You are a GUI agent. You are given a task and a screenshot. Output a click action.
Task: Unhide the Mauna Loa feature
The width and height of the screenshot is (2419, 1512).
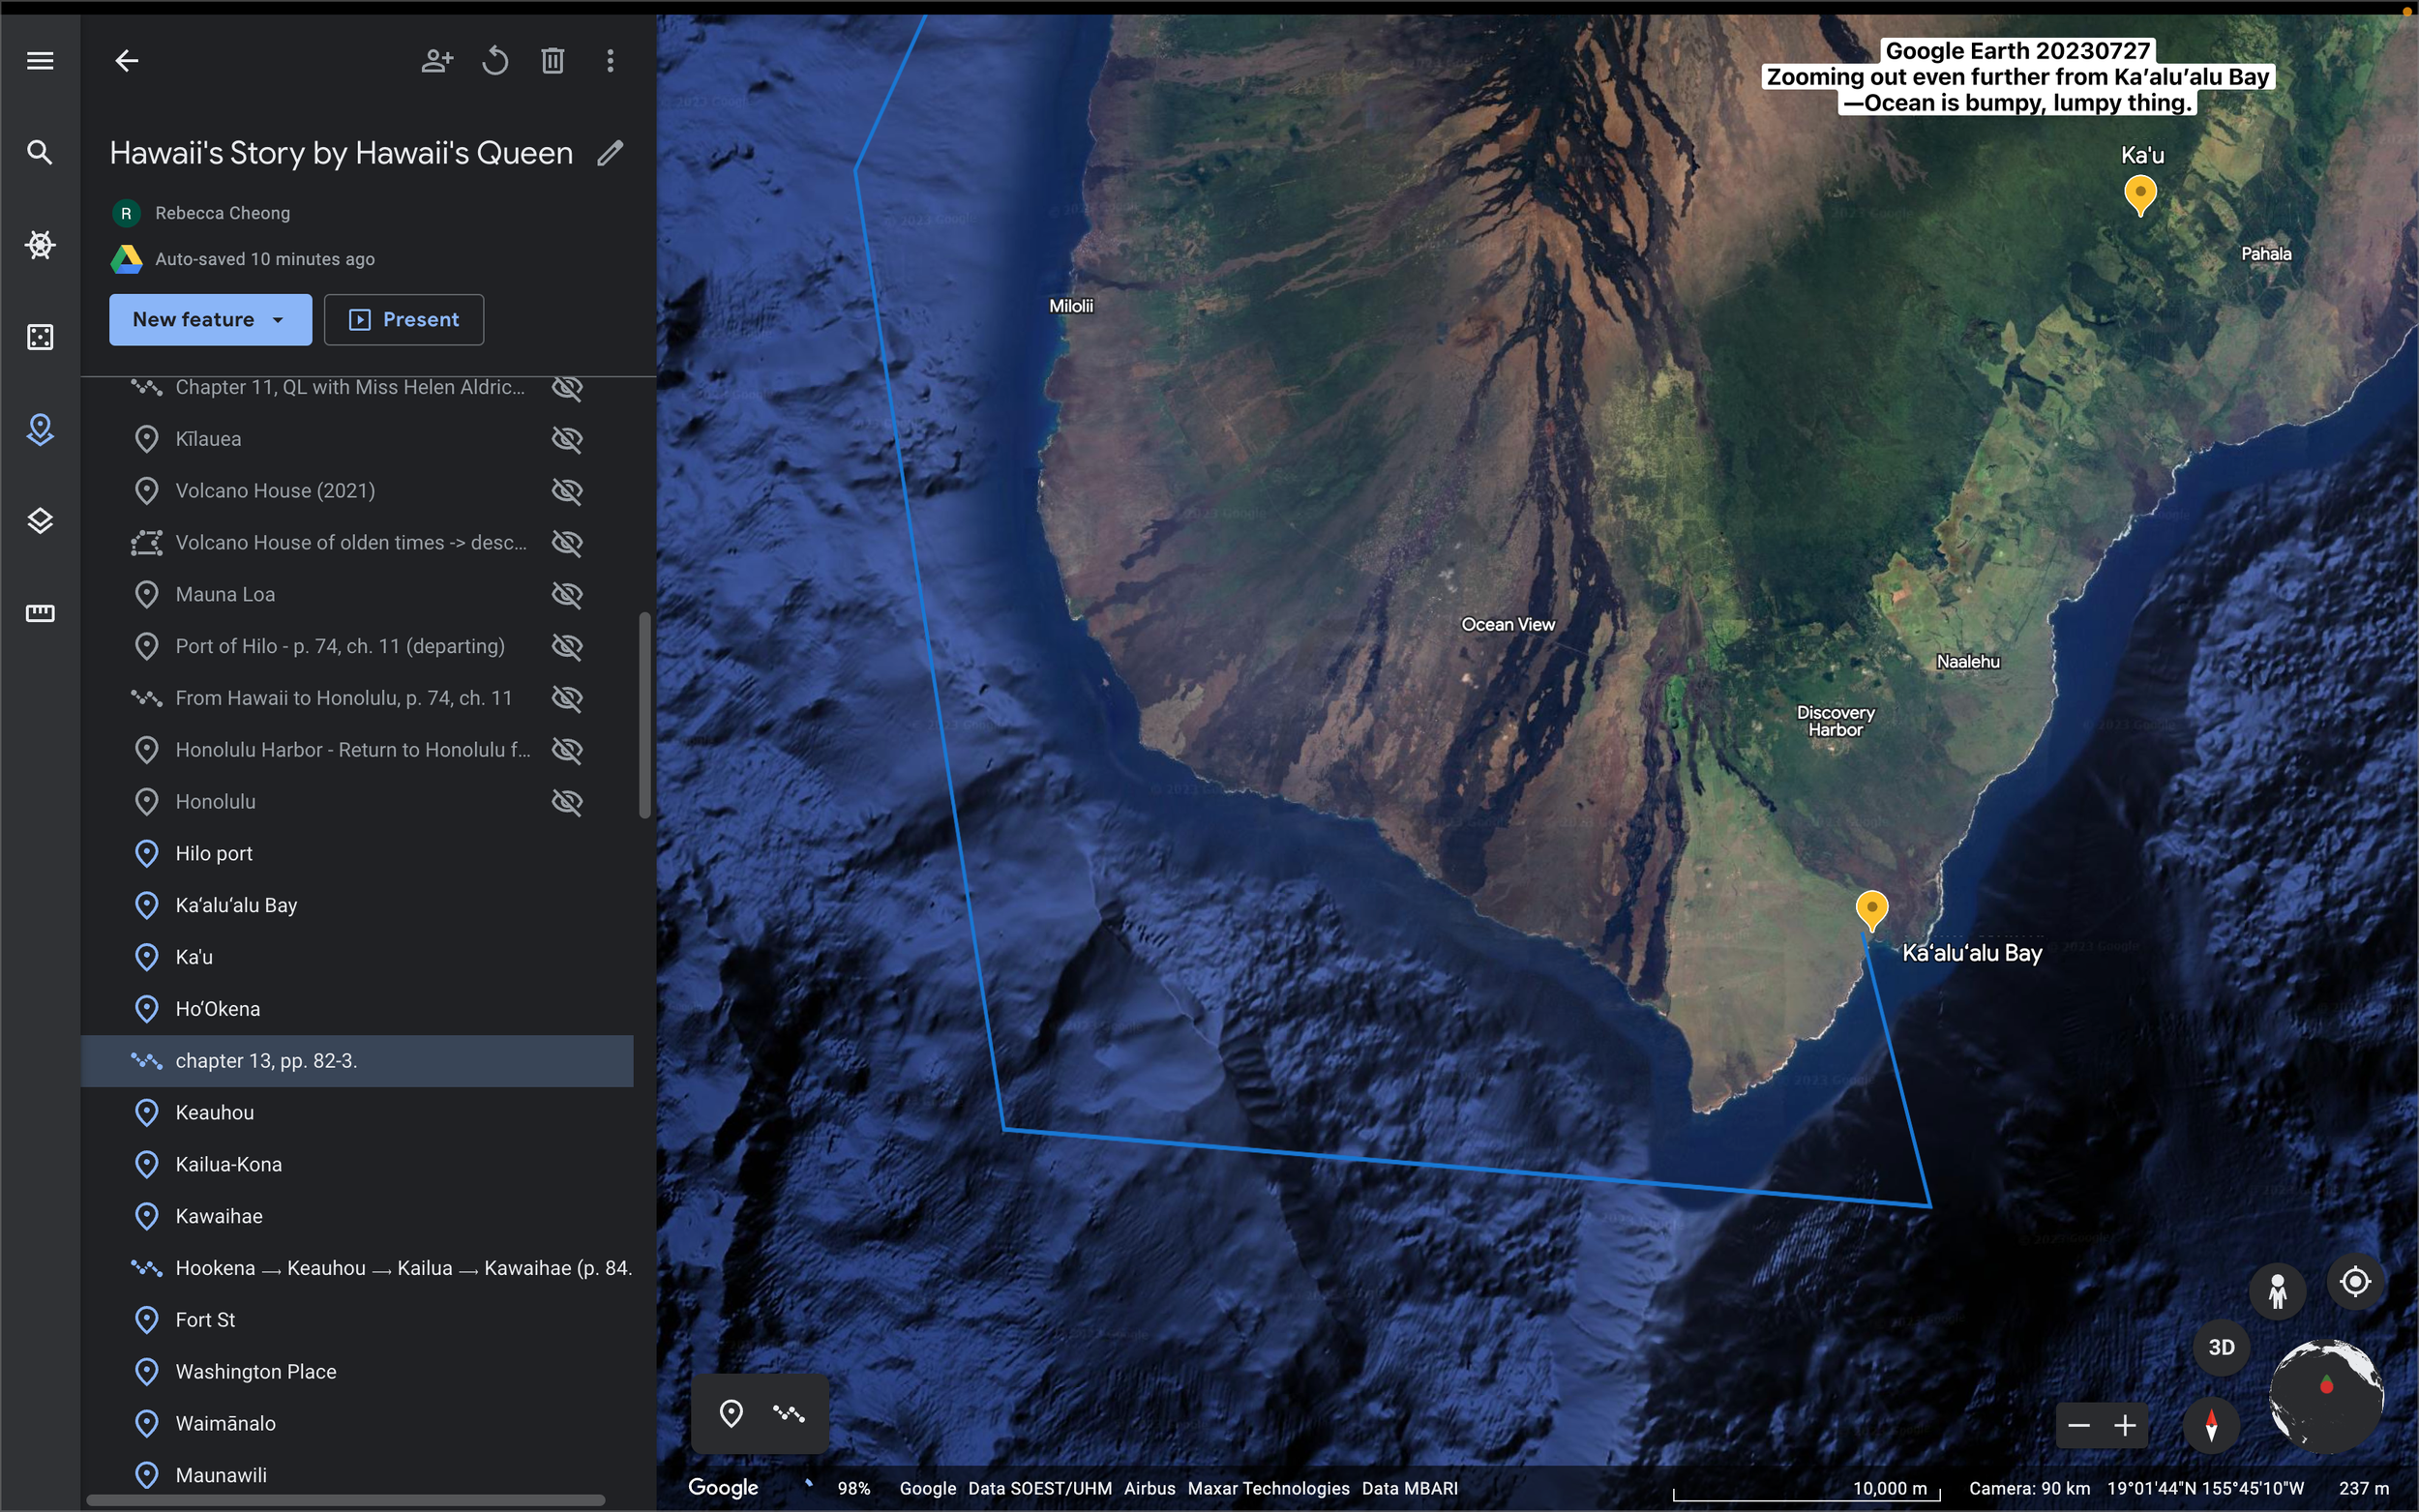tap(567, 594)
